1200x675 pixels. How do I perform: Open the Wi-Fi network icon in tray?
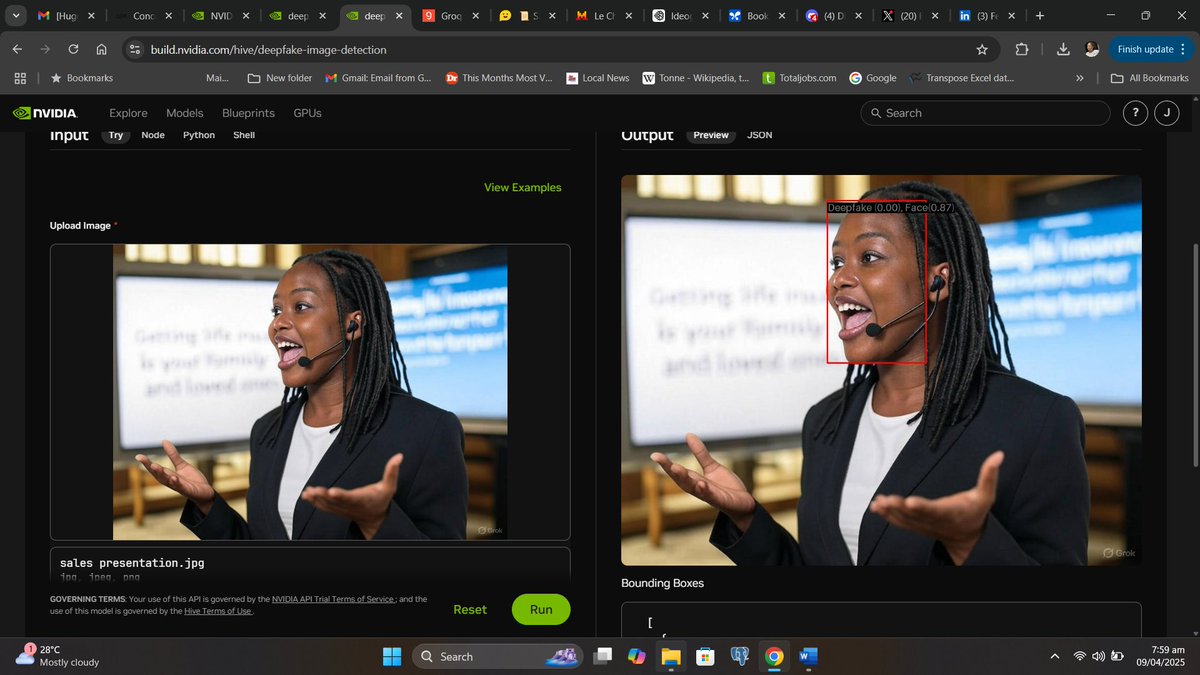1080,656
